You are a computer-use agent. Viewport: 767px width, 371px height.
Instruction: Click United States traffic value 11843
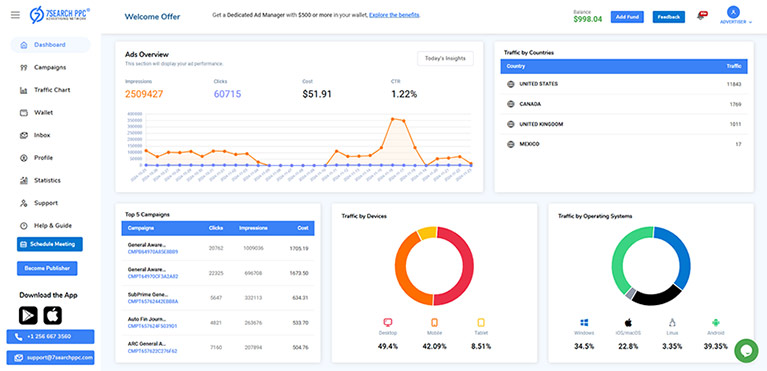pos(734,84)
